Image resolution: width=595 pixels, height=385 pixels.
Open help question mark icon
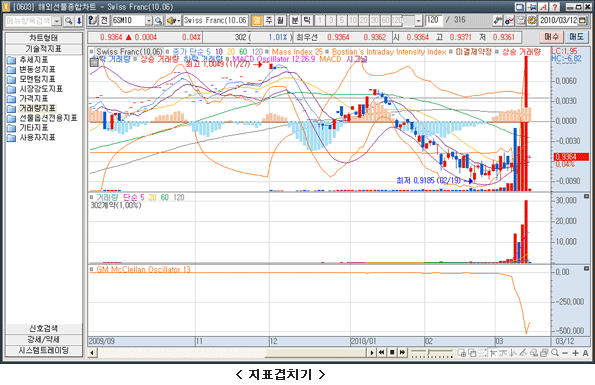pos(554,7)
